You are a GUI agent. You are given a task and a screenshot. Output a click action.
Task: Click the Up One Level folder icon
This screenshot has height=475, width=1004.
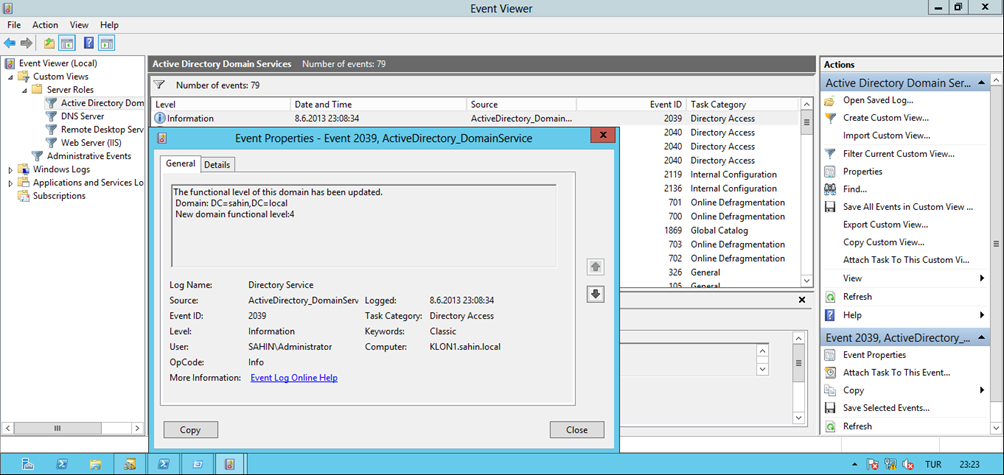[49, 44]
